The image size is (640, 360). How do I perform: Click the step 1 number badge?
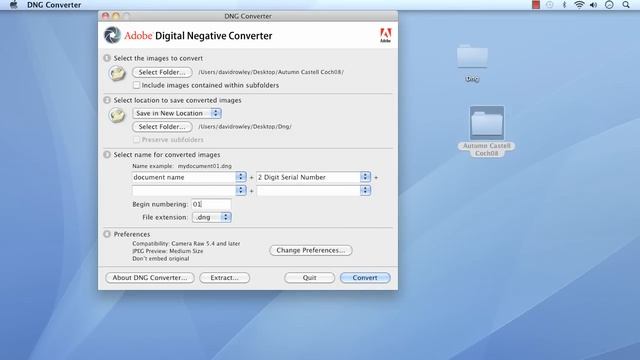coord(107,58)
